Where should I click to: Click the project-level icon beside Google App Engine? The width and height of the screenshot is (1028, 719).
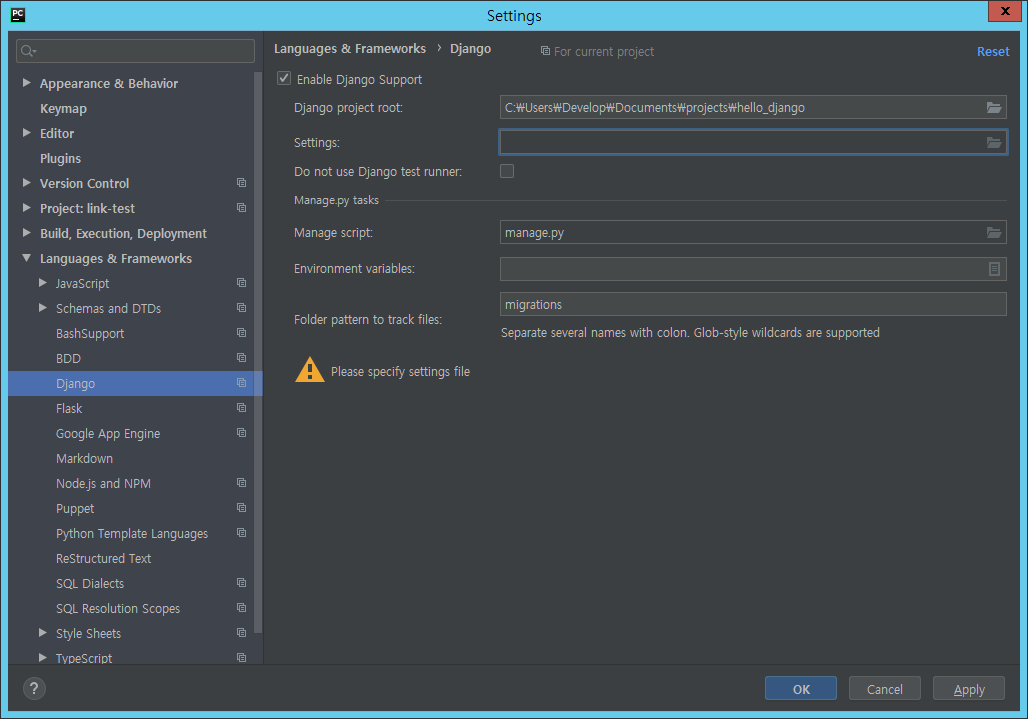[x=241, y=433]
